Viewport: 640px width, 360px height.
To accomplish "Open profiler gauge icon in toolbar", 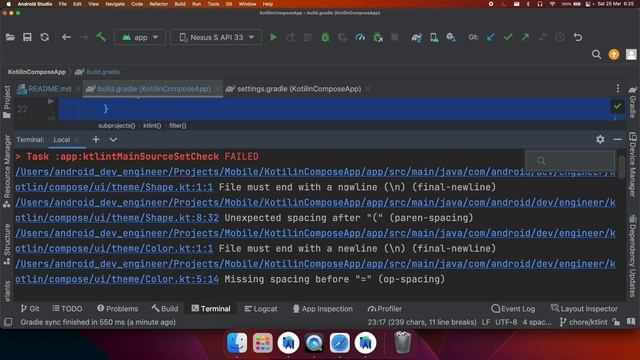I will click(x=360, y=38).
